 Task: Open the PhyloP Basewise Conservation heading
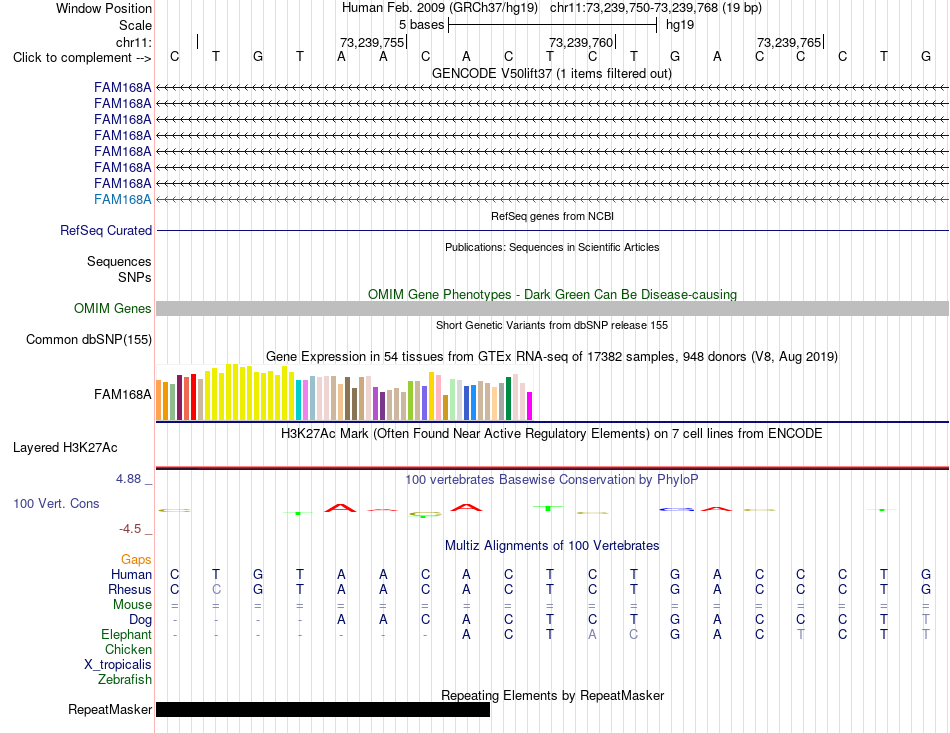pos(552,480)
